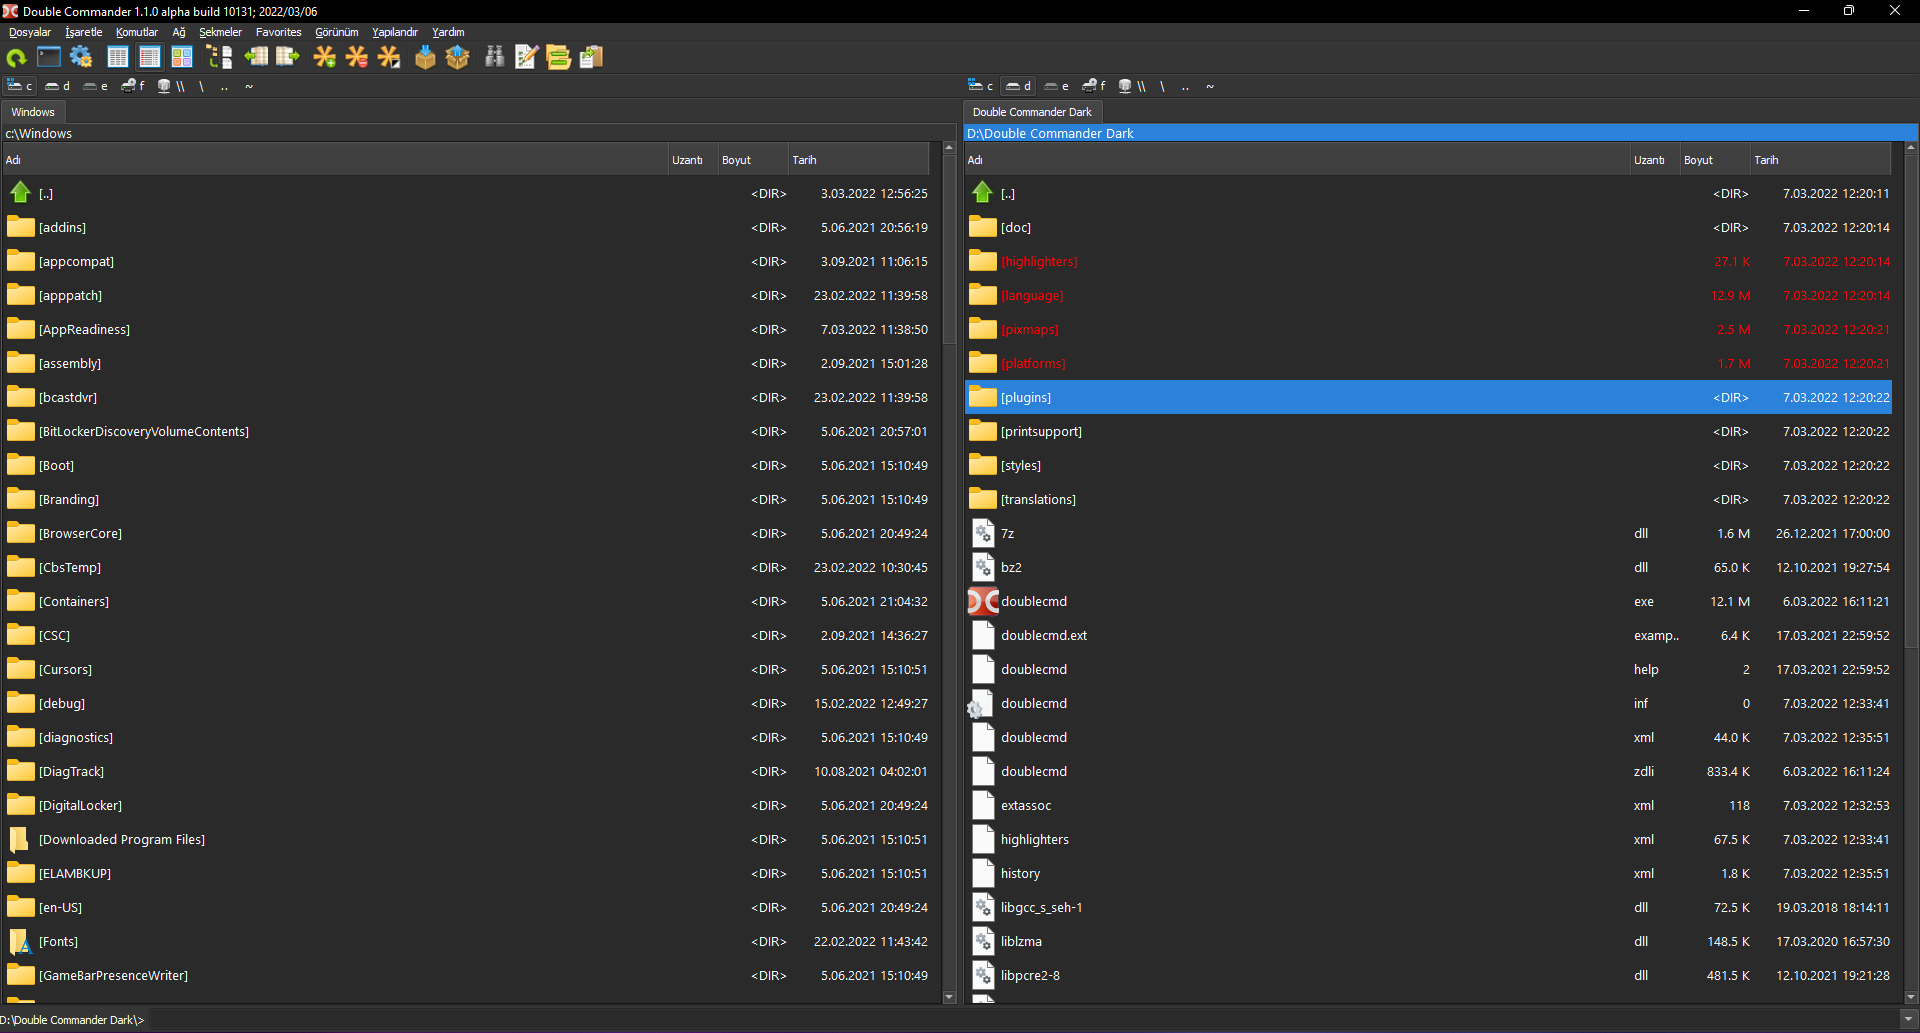
Task: Select drive e in left panel
Action: (x=96, y=86)
